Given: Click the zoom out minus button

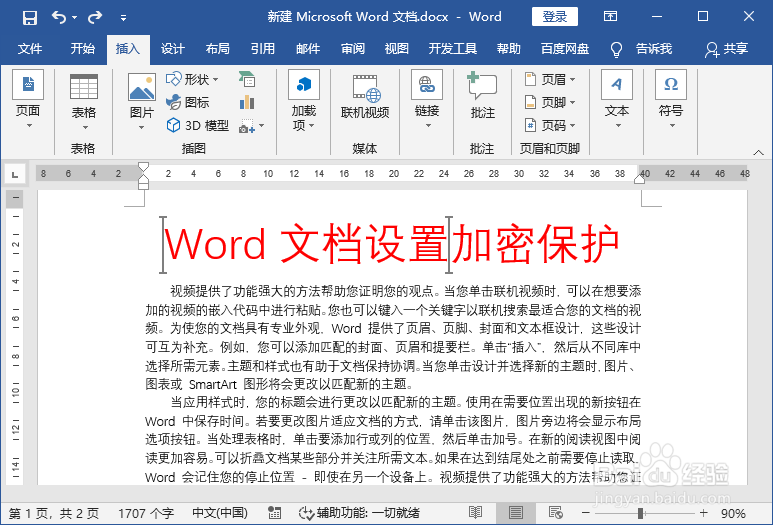Looking at the screenshot, I should click(x=585, y=513).
